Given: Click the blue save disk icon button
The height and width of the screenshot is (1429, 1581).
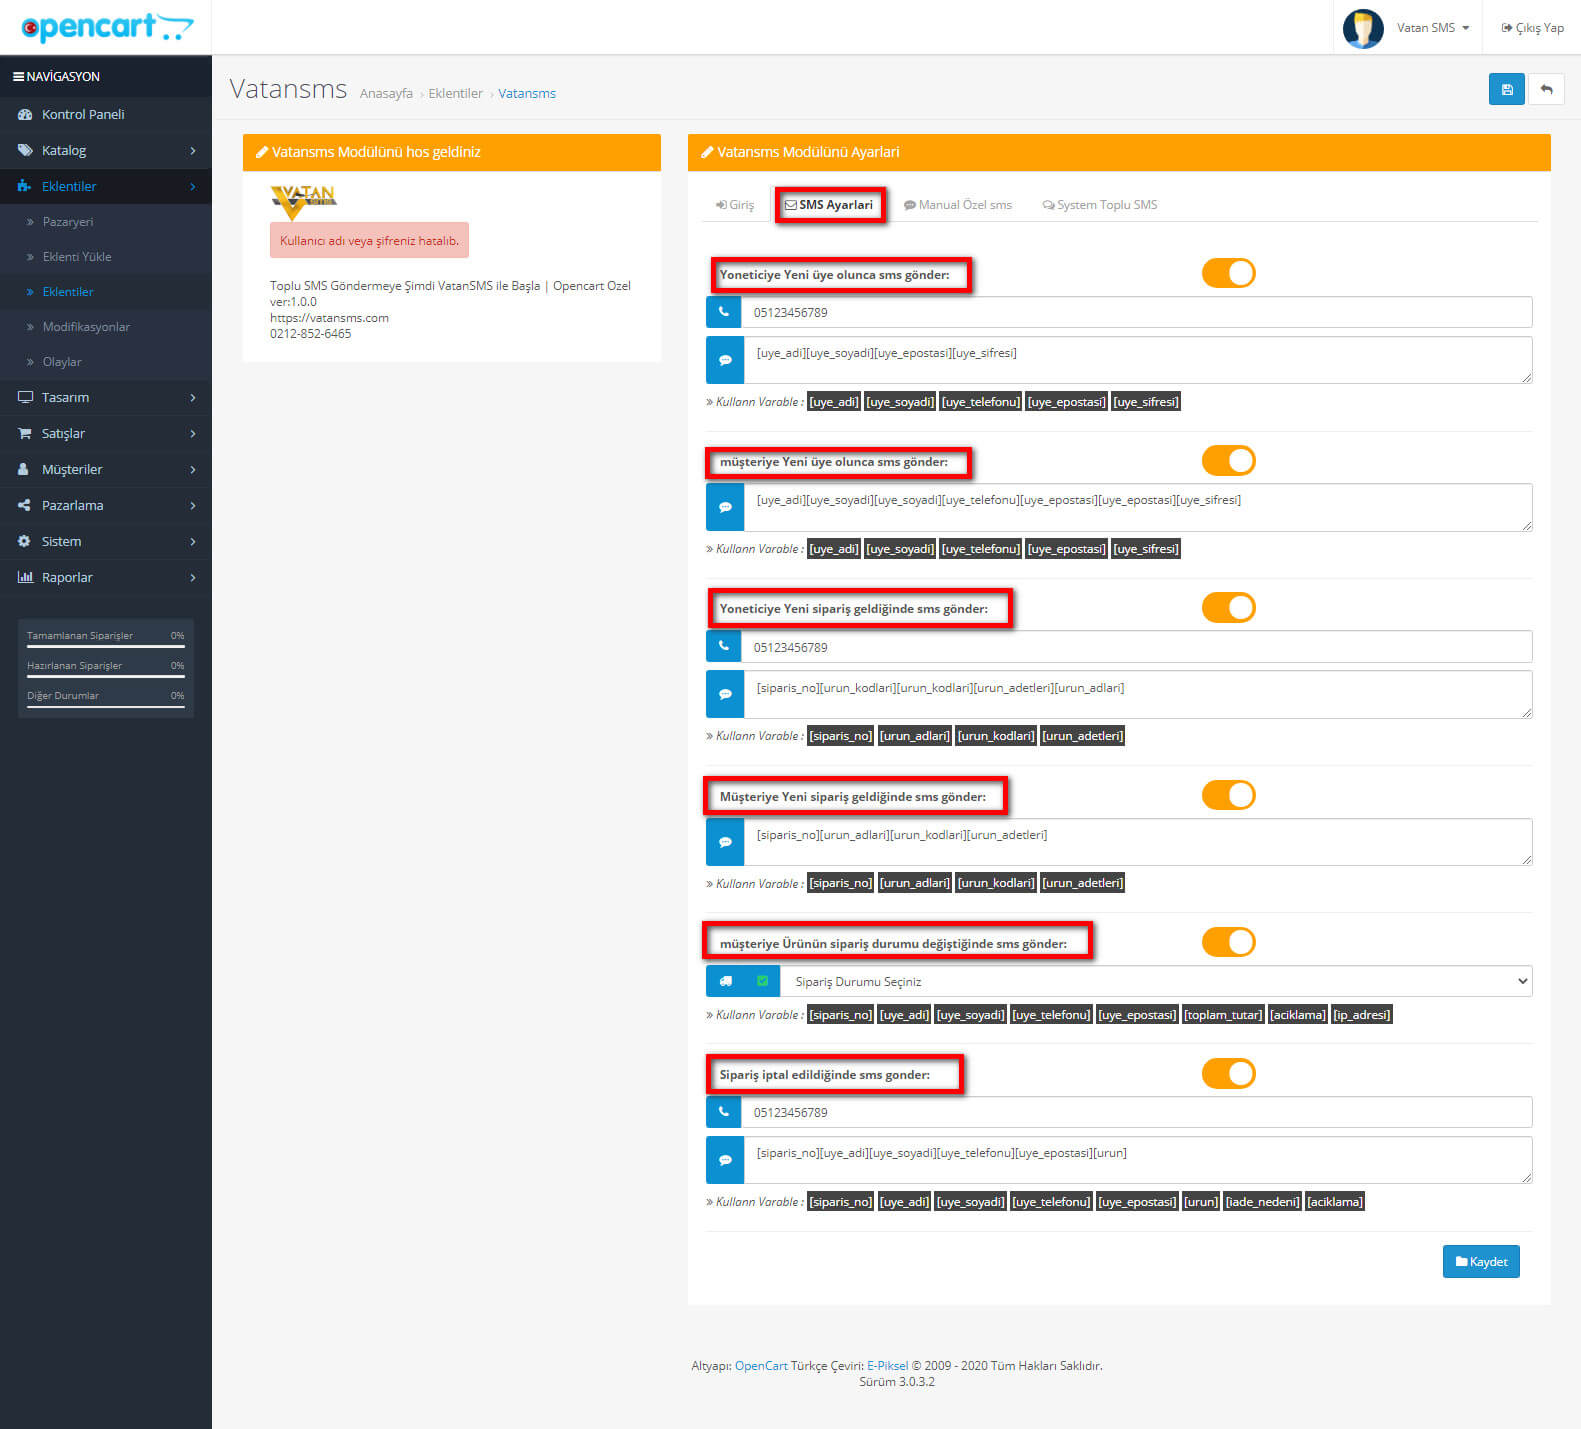Looking at the screenshot, I should [1506, 89].
